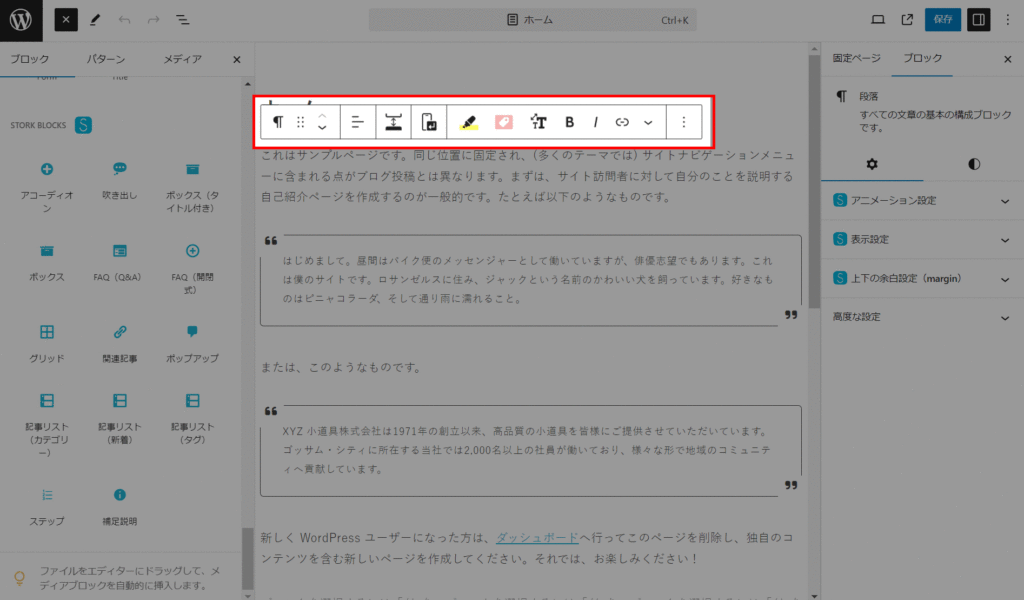Insert the FAQ（開閉式） block
This screenshot has height=600, width=1024.
pos(192,268)
